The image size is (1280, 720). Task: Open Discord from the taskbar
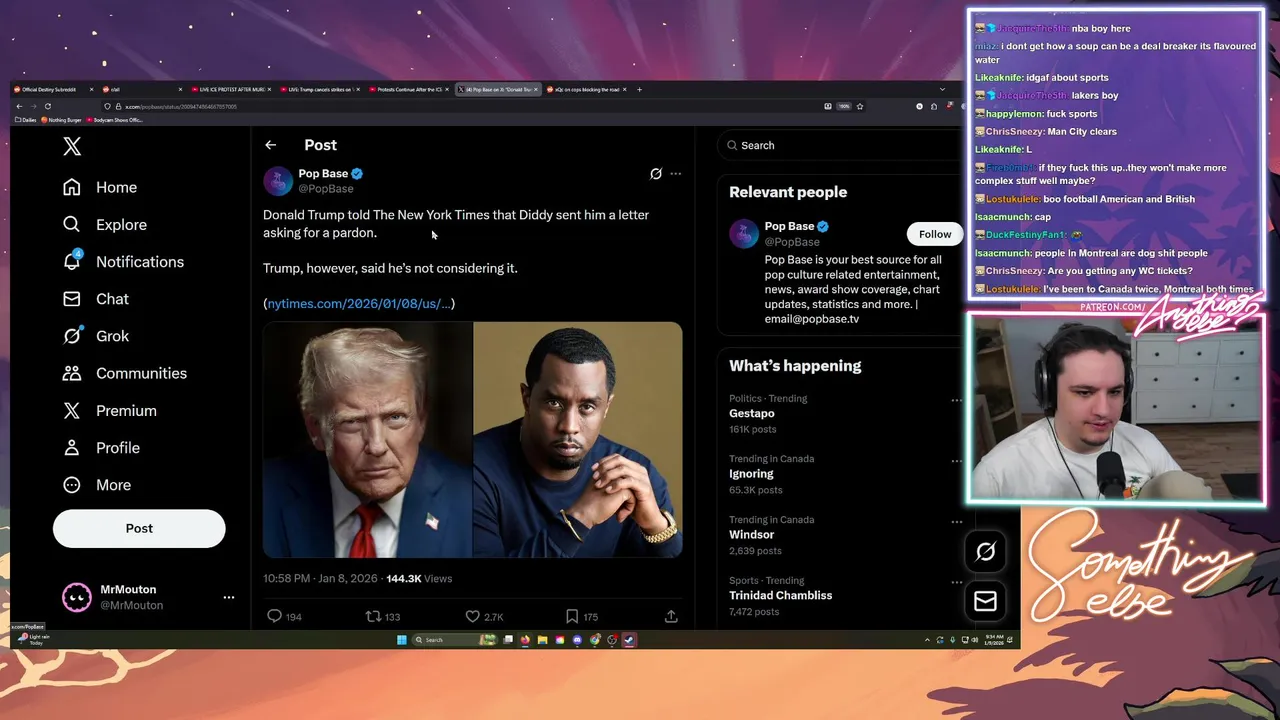point(577,640)
